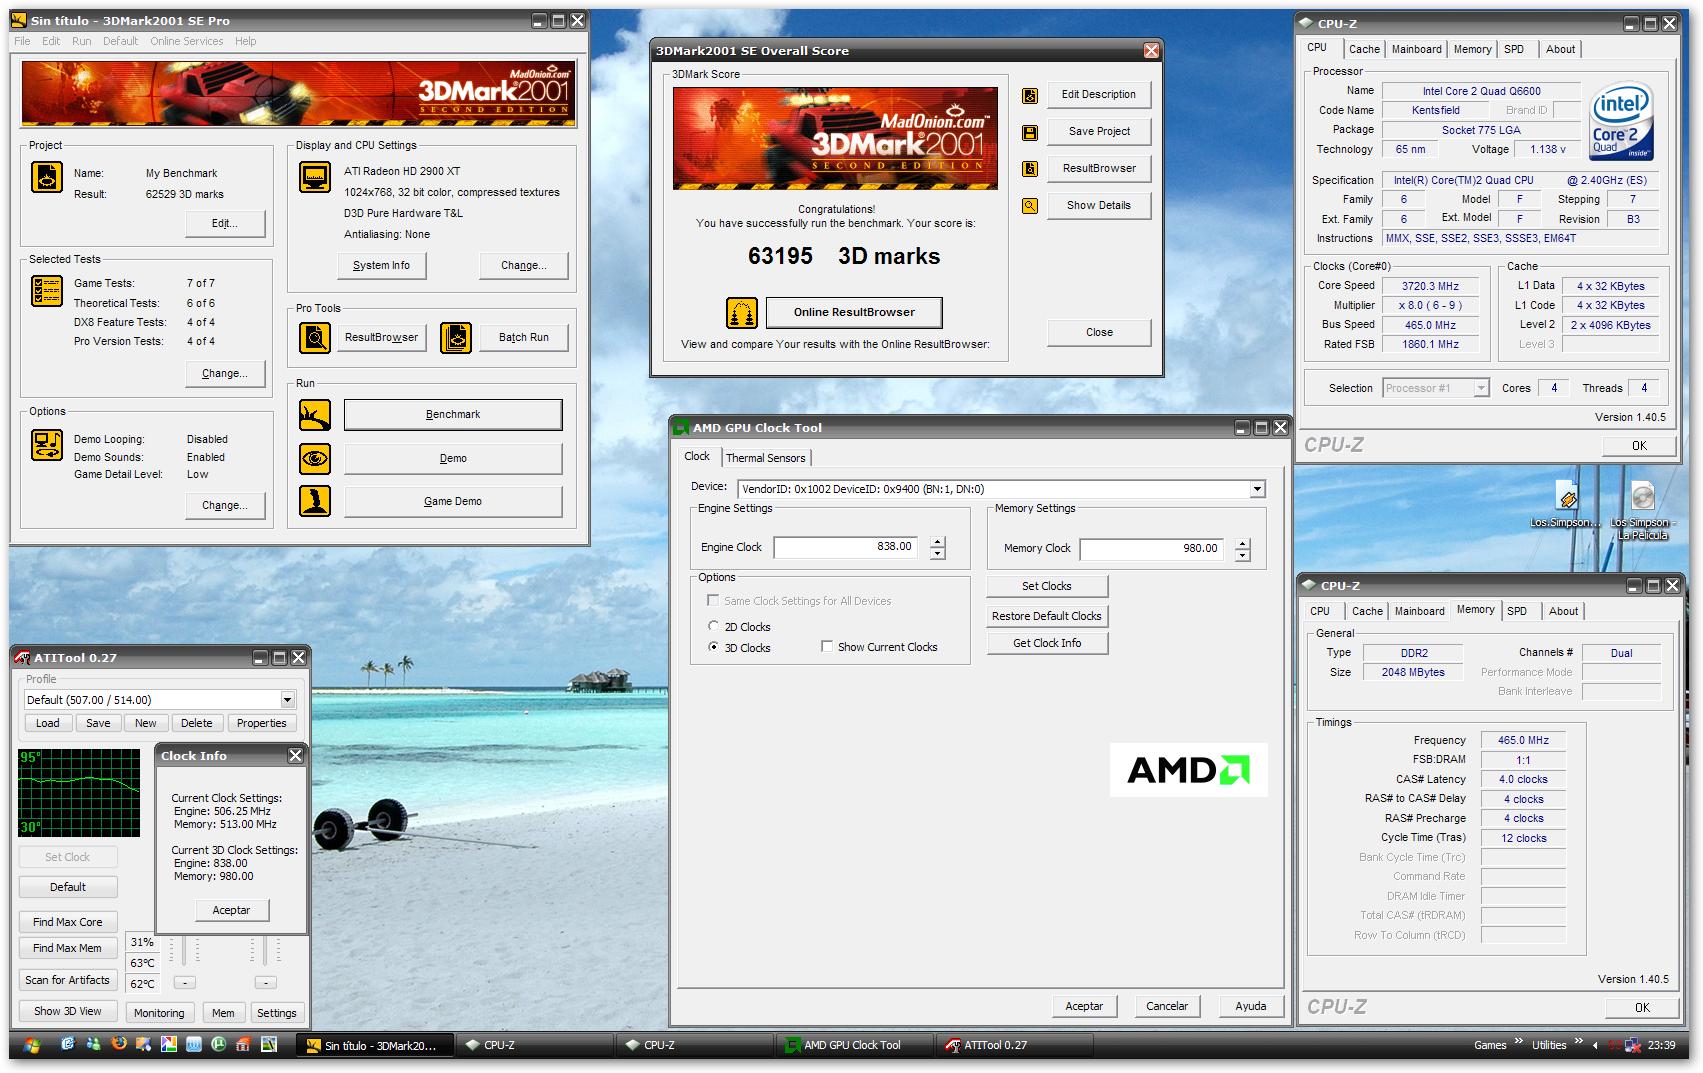1703x1073 pixels.
Task: Open the Device dropdown in GPU Clock Tool
Action: pyautogui.click(x=1257, y=489)
